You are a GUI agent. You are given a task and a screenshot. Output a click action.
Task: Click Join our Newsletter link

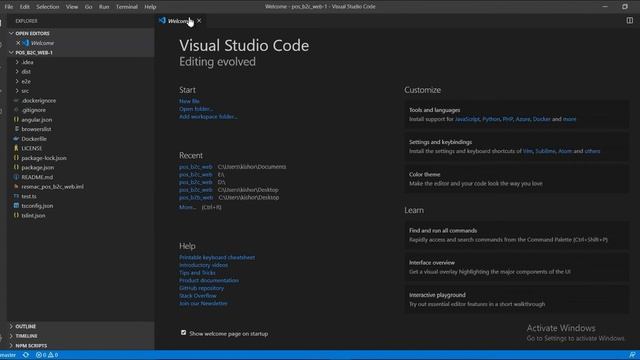point(203,304)
